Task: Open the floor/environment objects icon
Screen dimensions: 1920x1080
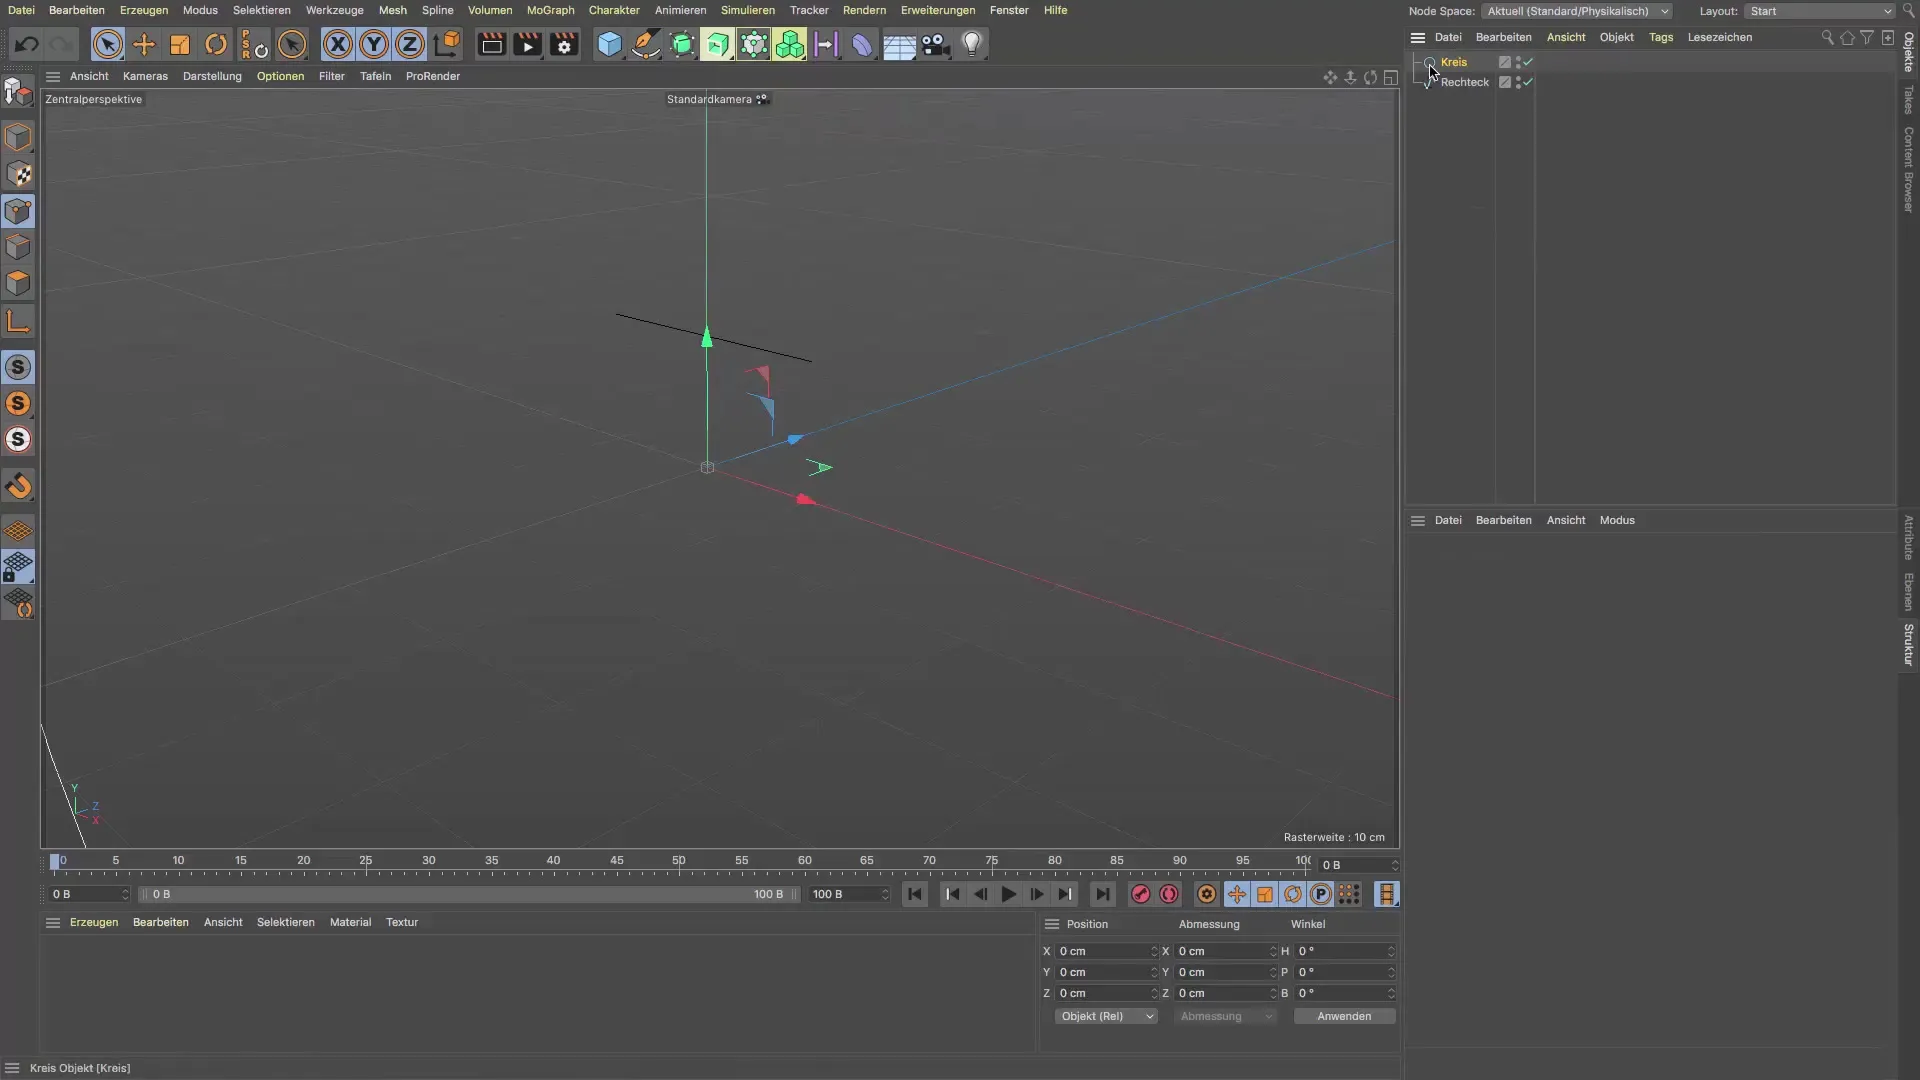Action: click(x=899, y=44)
